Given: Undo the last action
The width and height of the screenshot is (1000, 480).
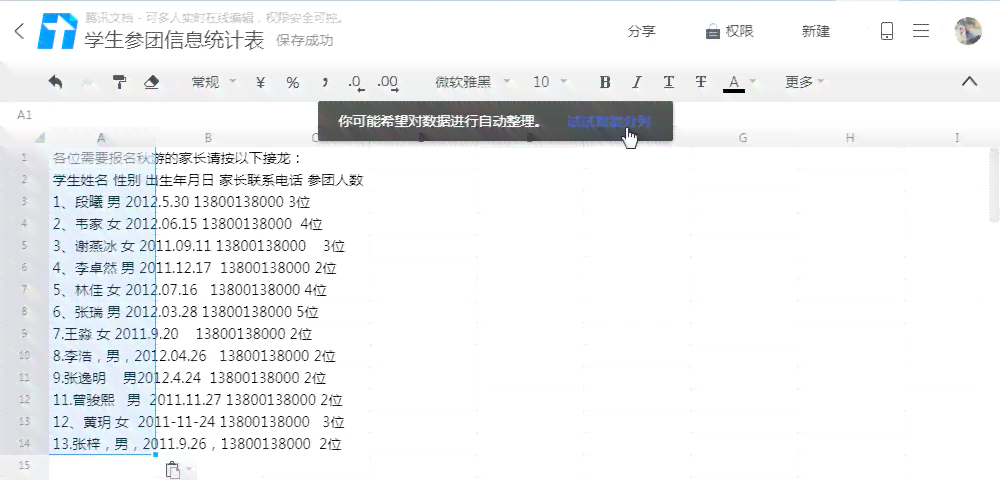Looking at the screenshot, I should pos(55,82).
